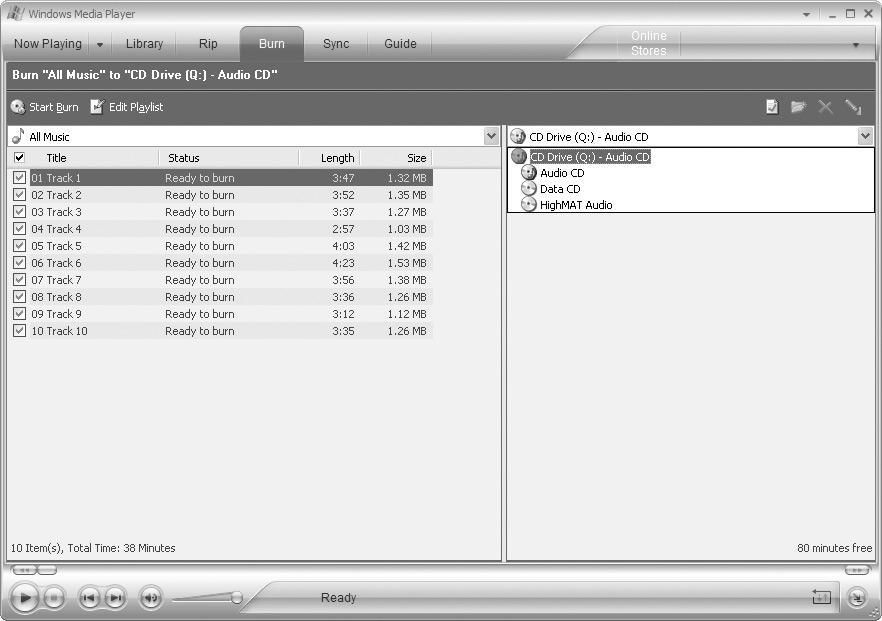Open the title bar menu arrow
This screenshot has width=882, height=621.
click(807, 14)
